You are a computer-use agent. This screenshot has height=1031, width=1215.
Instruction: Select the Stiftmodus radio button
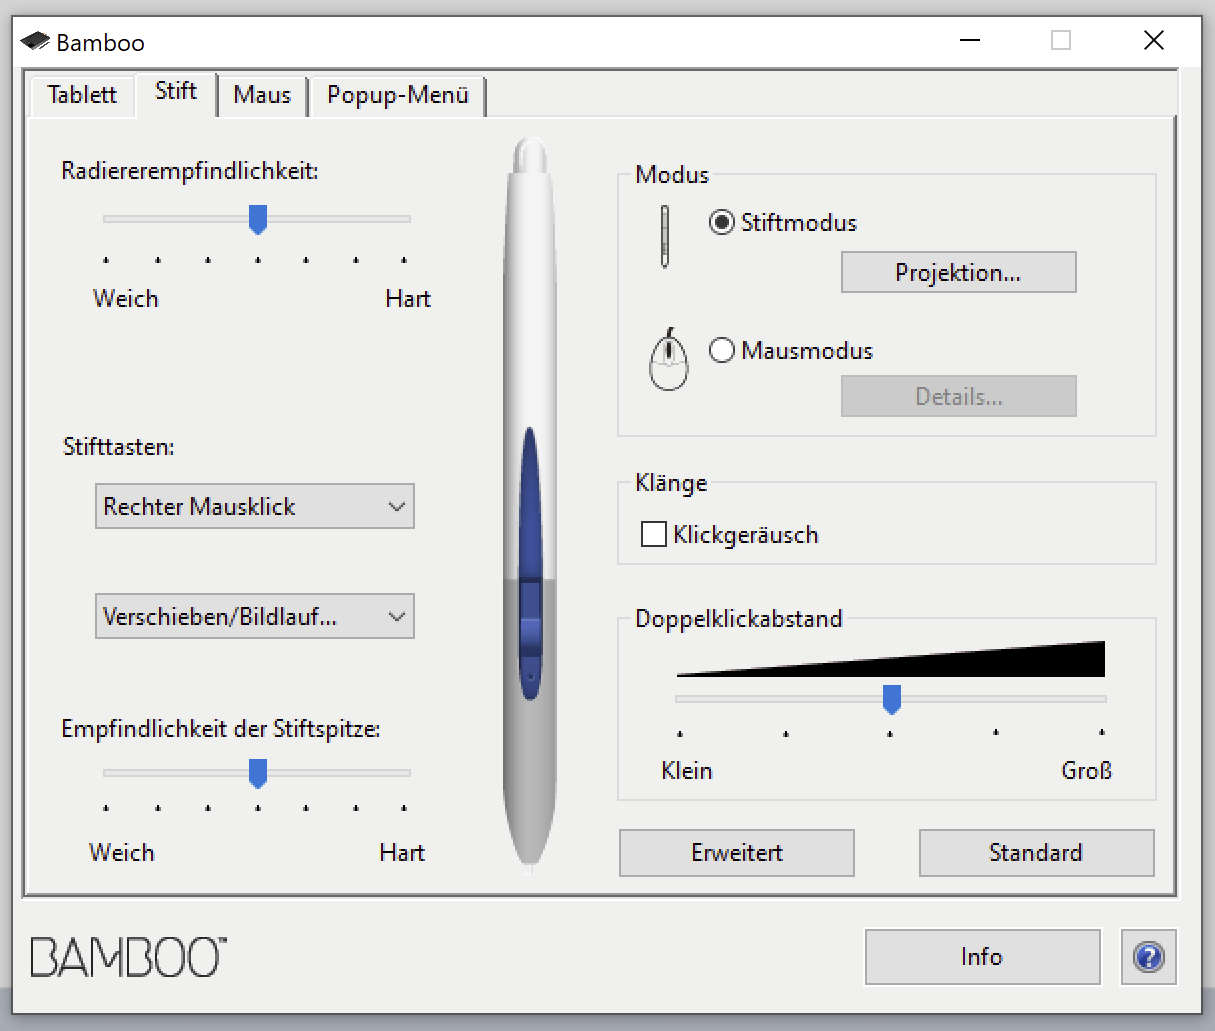[722, 222]
